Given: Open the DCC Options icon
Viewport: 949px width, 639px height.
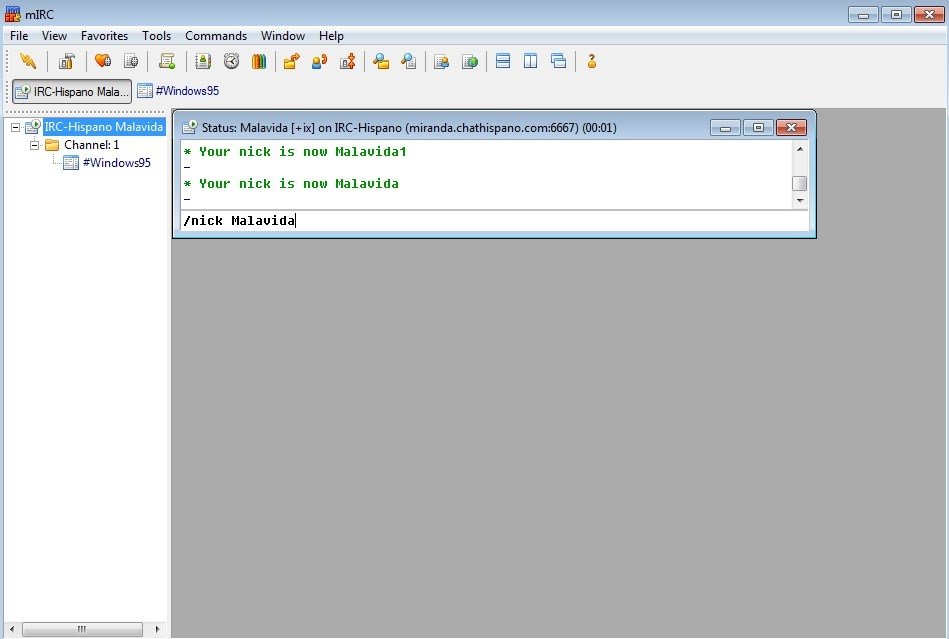Looking at the screenshot, I should (x=347, y=61).
